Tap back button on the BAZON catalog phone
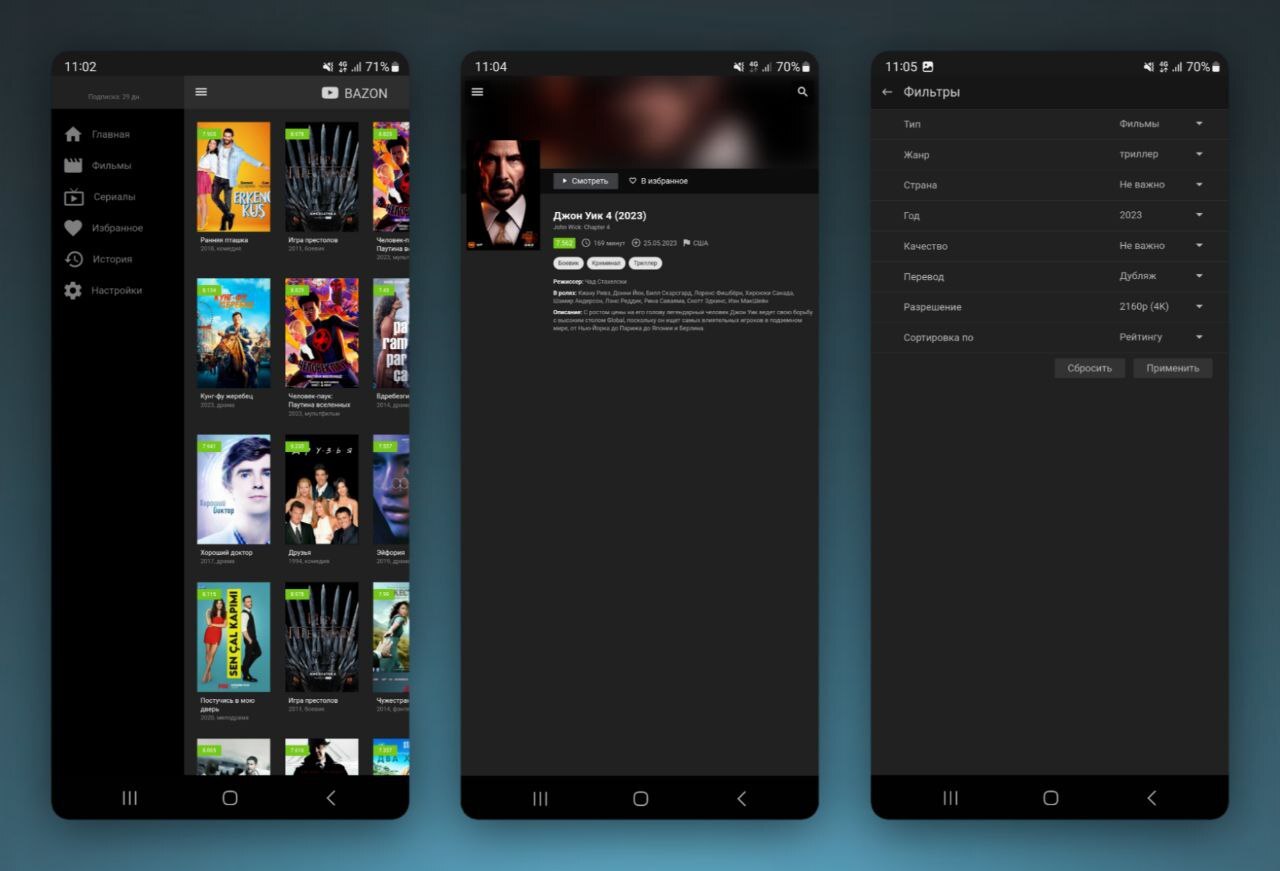Image resolution: width=1280 pixels, height=871 pixels. 331,798
